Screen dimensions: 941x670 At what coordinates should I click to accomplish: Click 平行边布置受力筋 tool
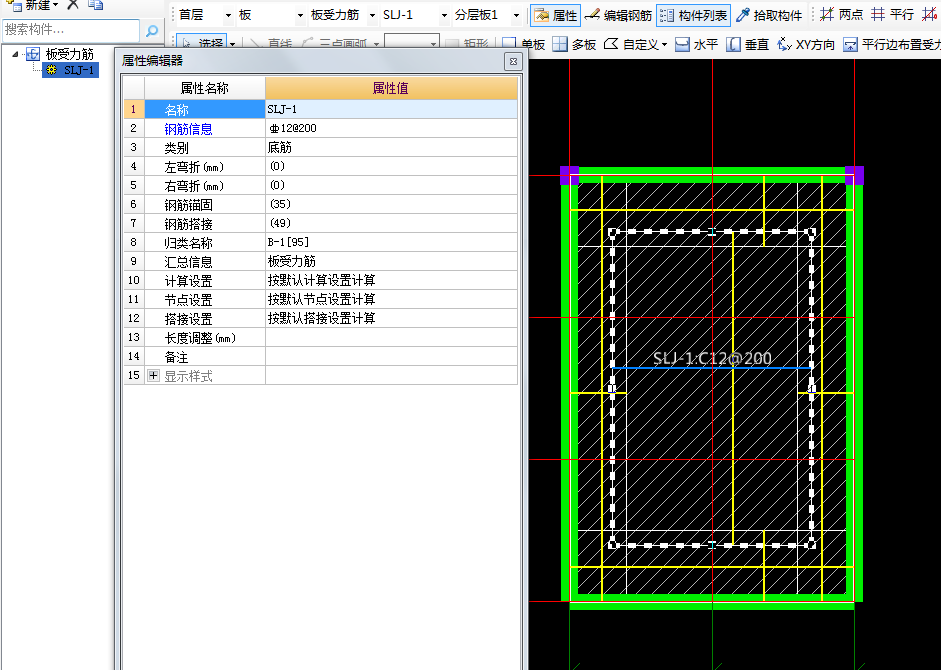(x=891, y=44)
